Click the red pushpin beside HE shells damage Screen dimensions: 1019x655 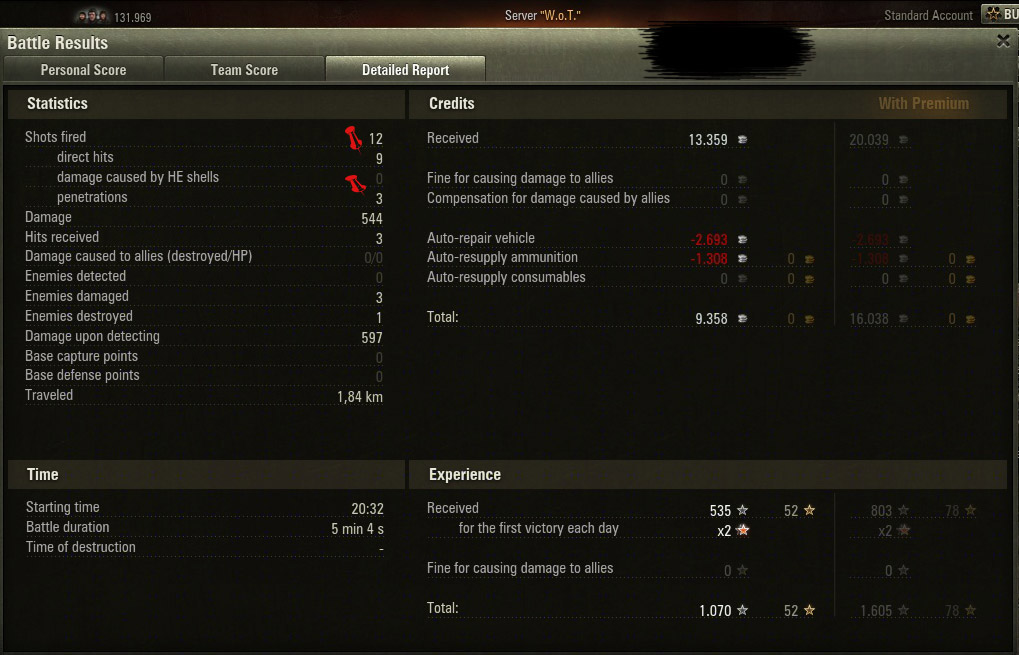(x=355, y=184)
